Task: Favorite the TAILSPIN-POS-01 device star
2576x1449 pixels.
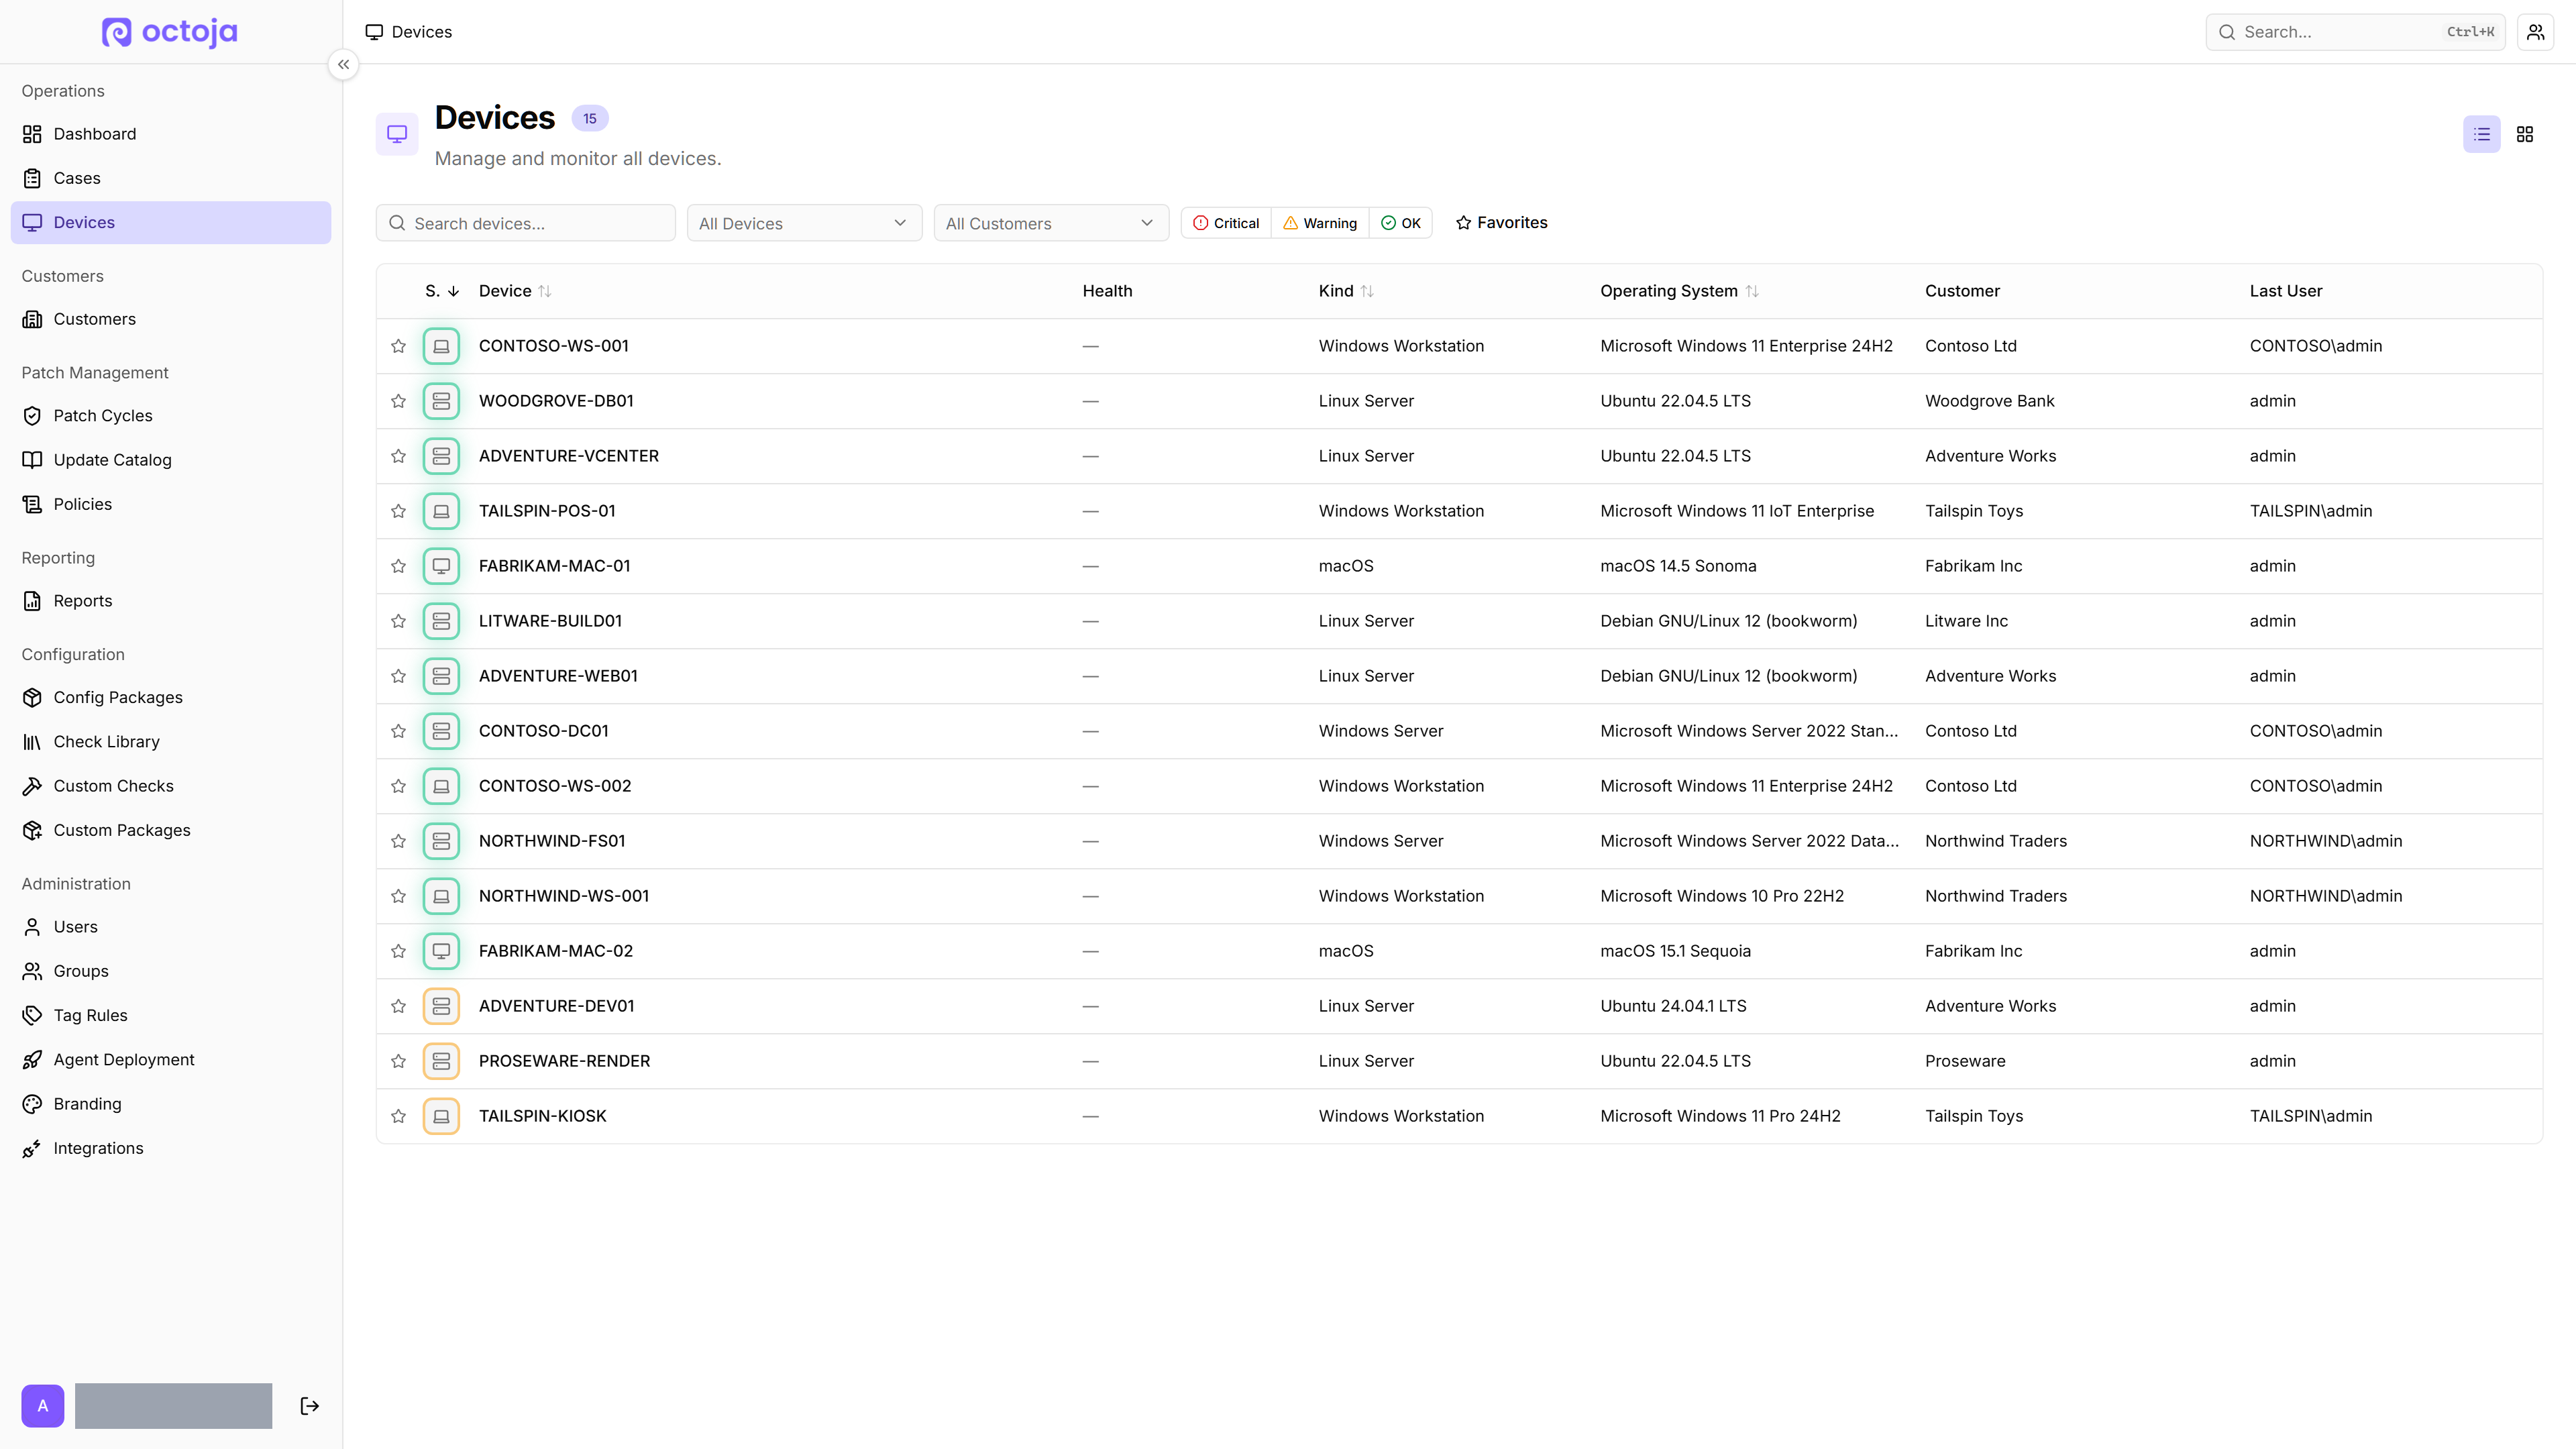Action: [398, 511]
